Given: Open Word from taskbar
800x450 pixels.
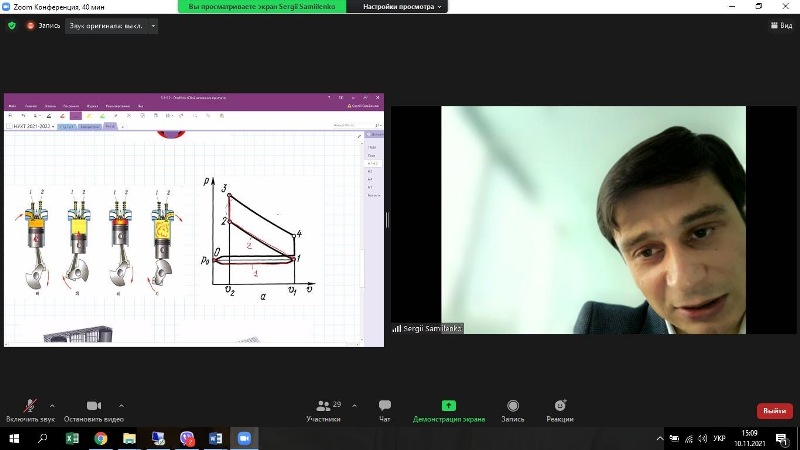Looking at the screenshot, I should pos(215,438).
